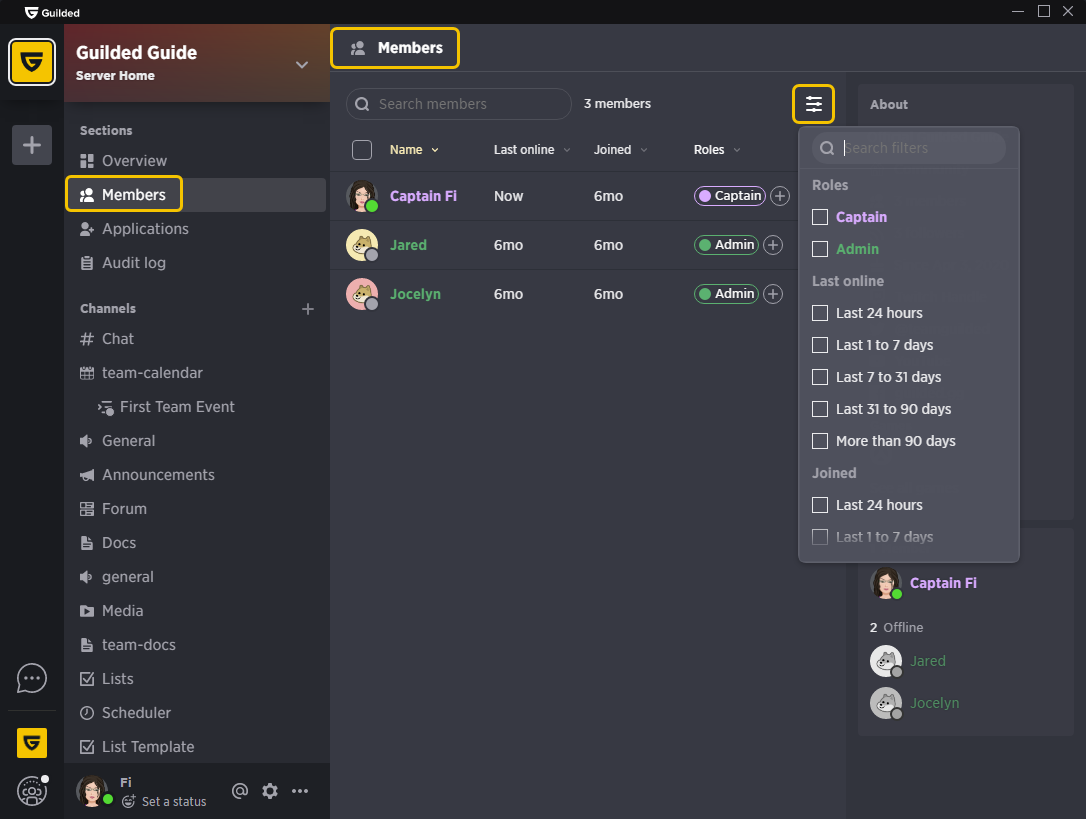This screenshot has height=819, width=1086.
Task: Open user settings gear icon
Action: (x=270, y=791)
